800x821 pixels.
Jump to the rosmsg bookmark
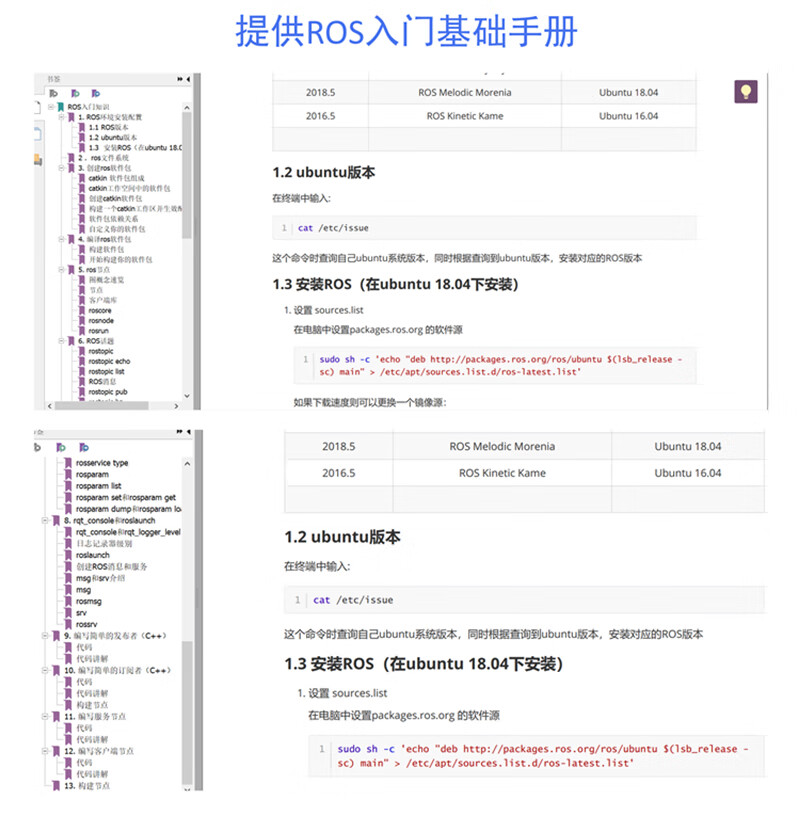point(90,600)
